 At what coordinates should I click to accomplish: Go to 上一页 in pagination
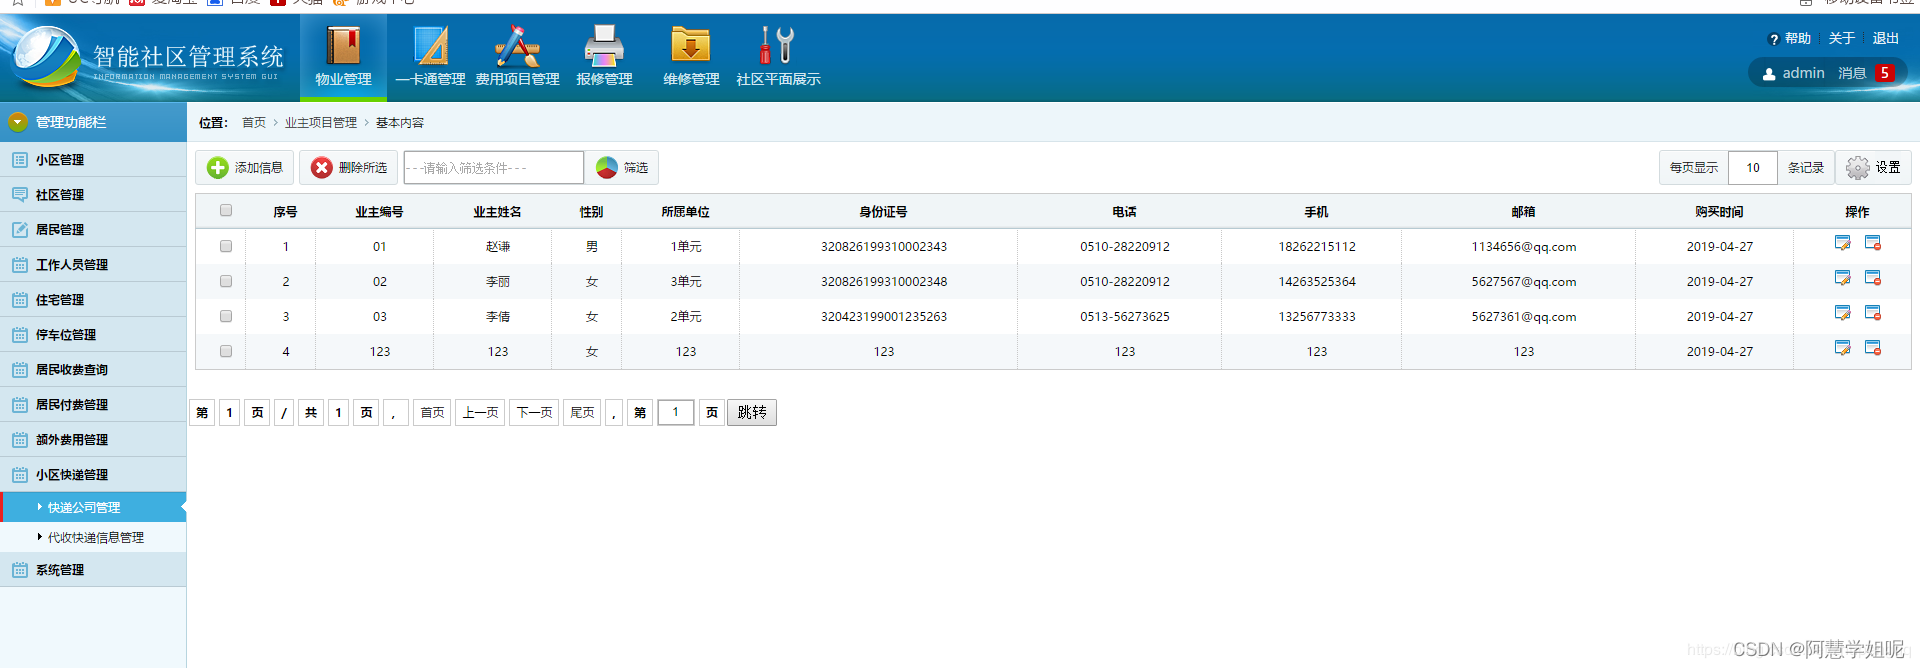(480, 413)
